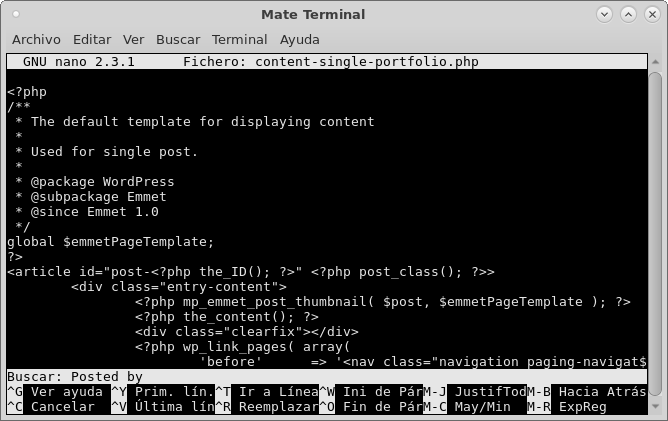Click the Buscar search prompt field
668x421 pixels.
pos(327,377)
